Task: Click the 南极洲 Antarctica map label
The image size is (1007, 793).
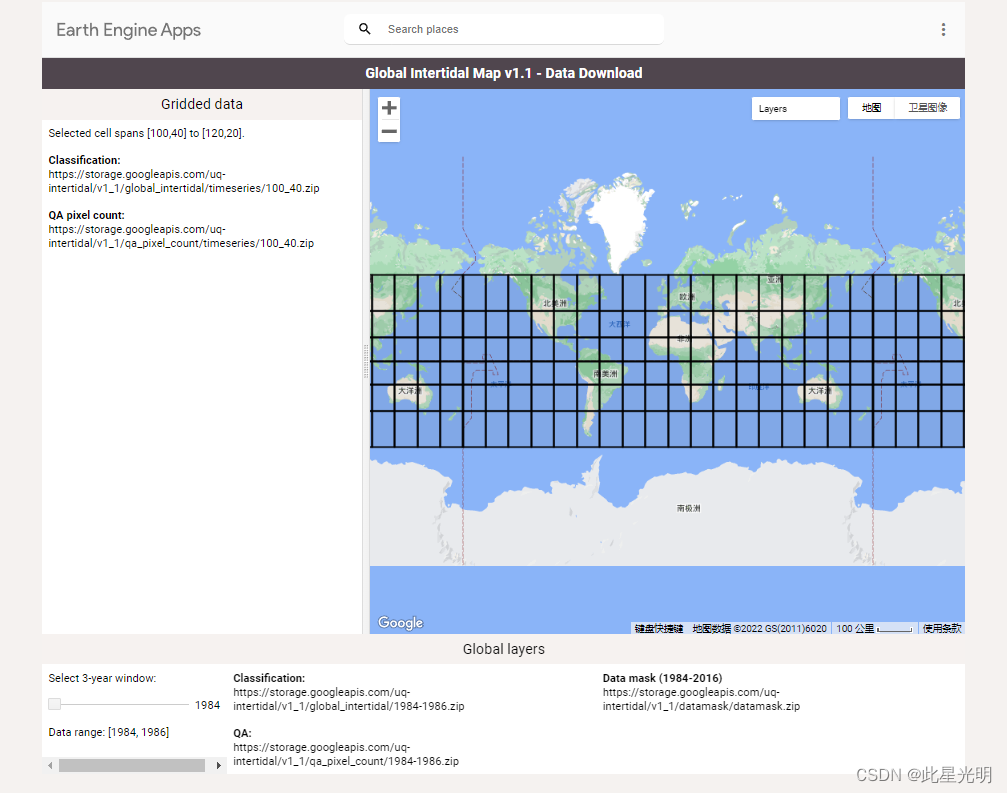Action: pyautogui.click(x=688, y=508)
